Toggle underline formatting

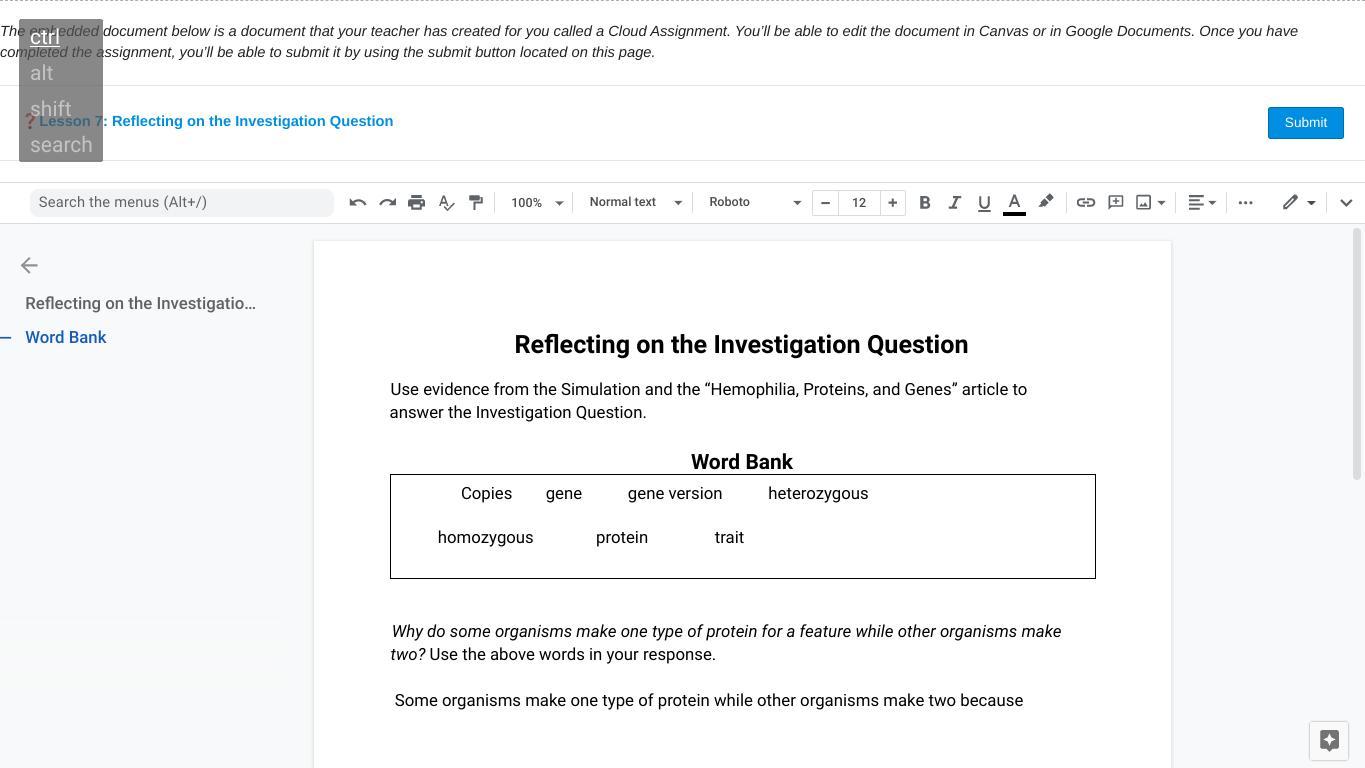click(x=984, y=202)
